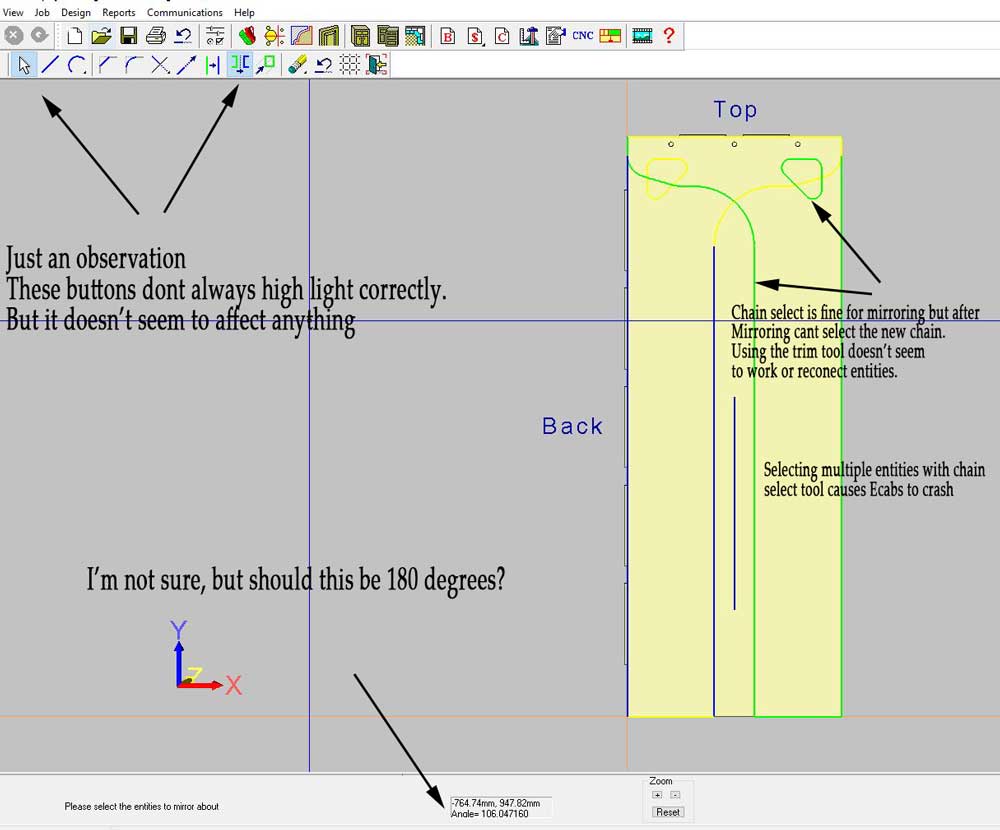The height and width of the screenshot is (830, 1000).
Task: Open file using the folder icon
Action: (101, 36)
